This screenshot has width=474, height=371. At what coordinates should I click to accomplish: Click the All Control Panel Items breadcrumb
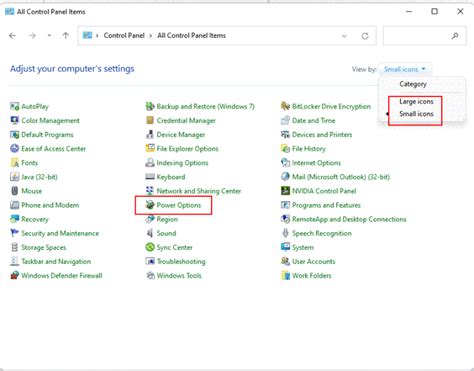coord(191,35)
